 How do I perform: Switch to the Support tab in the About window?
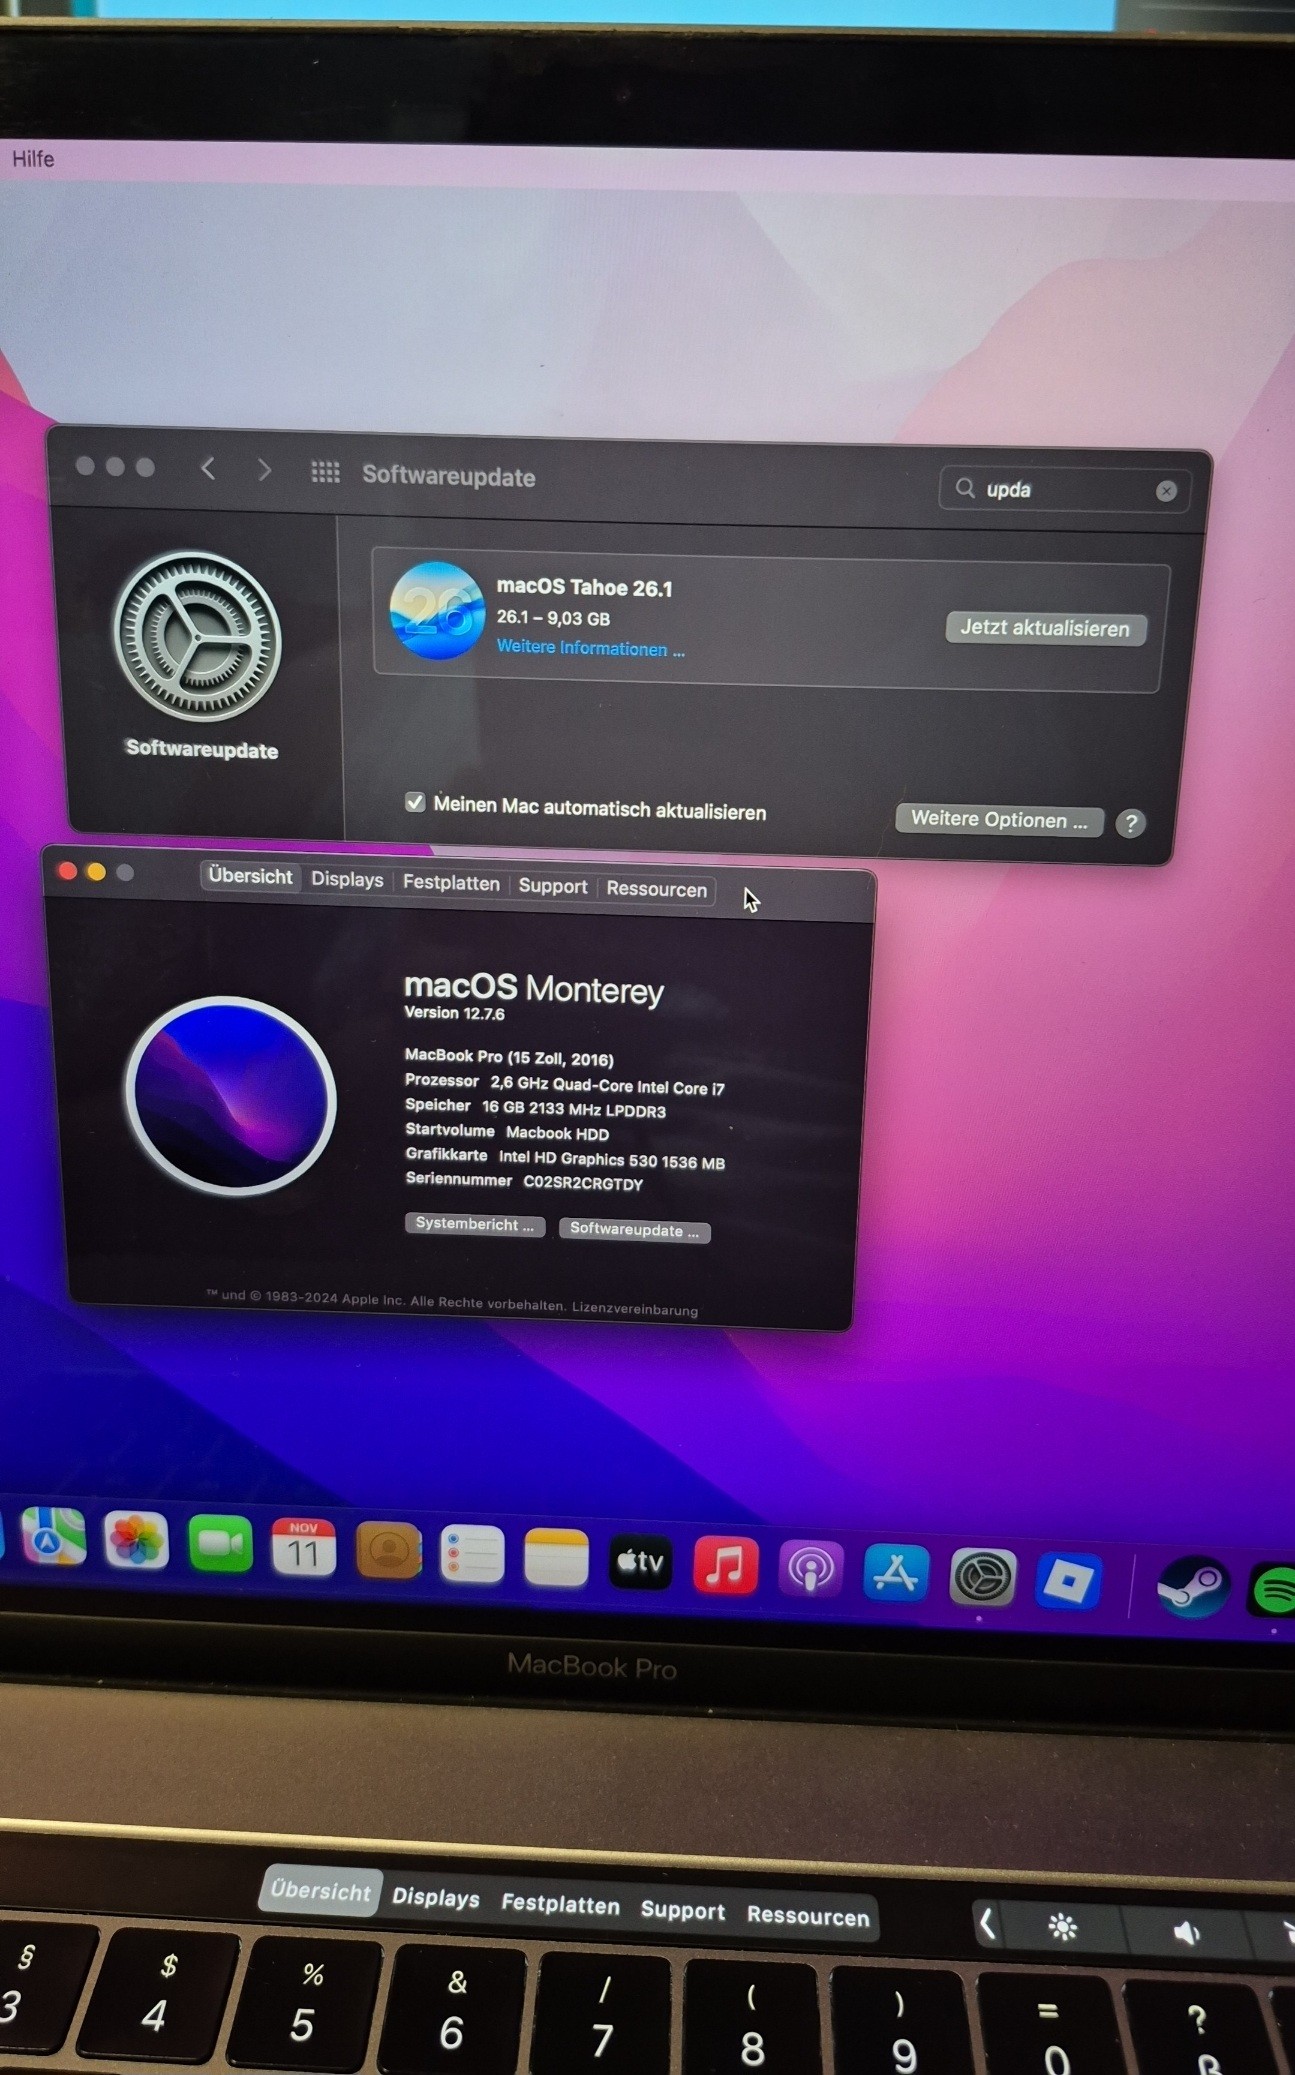pos(552,886)
